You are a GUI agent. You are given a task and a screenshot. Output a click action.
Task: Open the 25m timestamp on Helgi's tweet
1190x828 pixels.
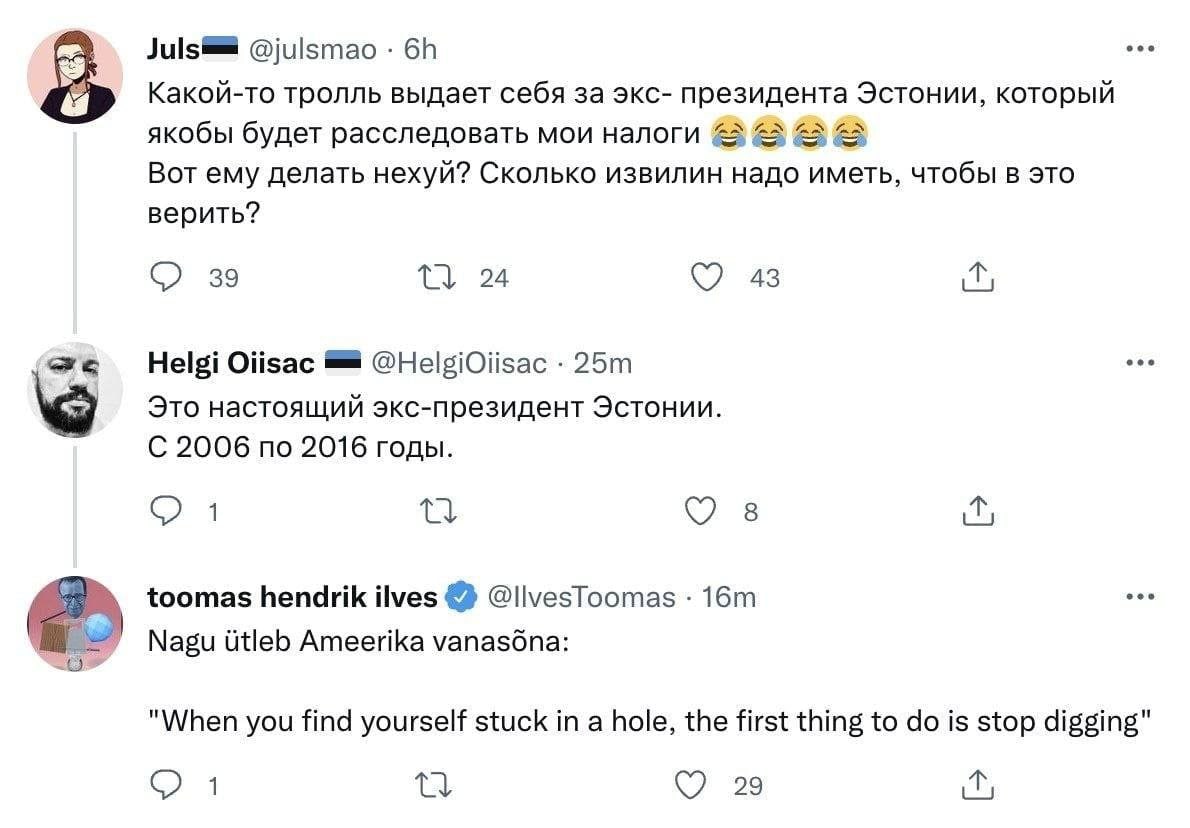click(603, 363)
